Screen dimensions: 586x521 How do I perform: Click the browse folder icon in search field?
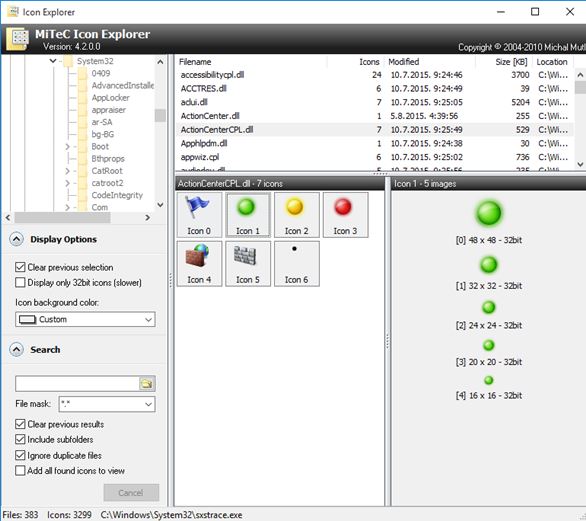[x=146, y=383]
